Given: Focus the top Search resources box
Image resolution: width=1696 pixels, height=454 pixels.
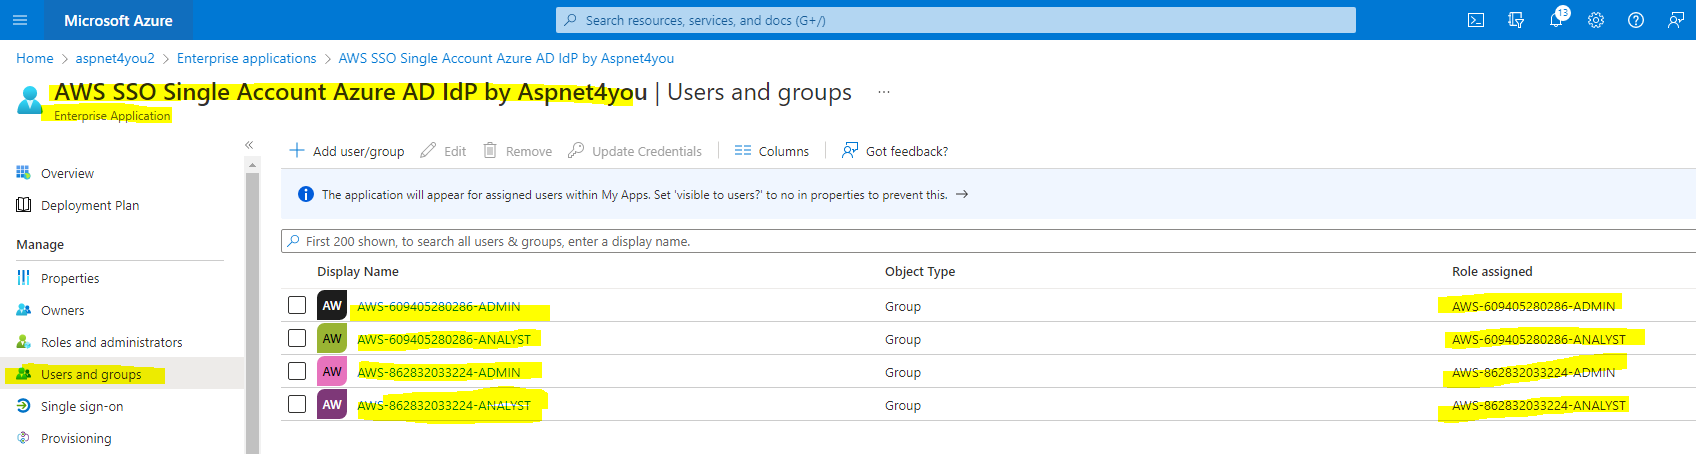Looking at the screenshot, I should pos(956,20).
